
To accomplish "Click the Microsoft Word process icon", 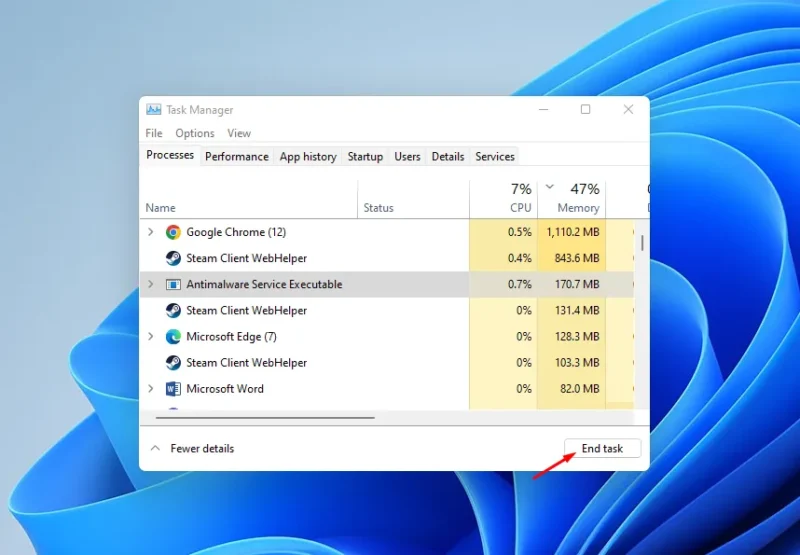I will [173, 389].
